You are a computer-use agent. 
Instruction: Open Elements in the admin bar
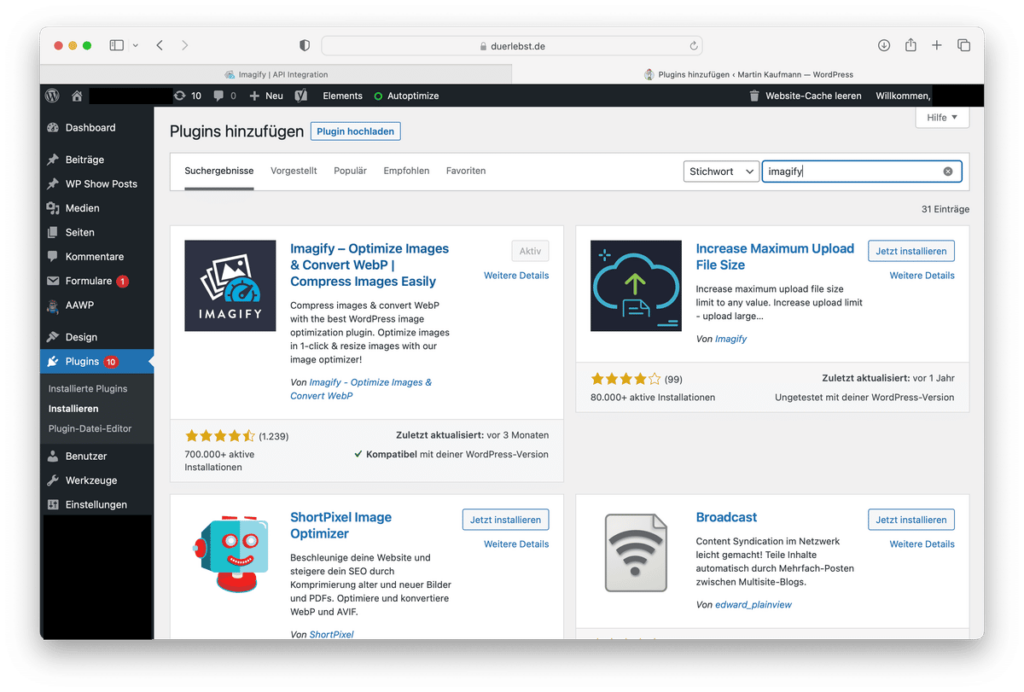pos(342,95)
